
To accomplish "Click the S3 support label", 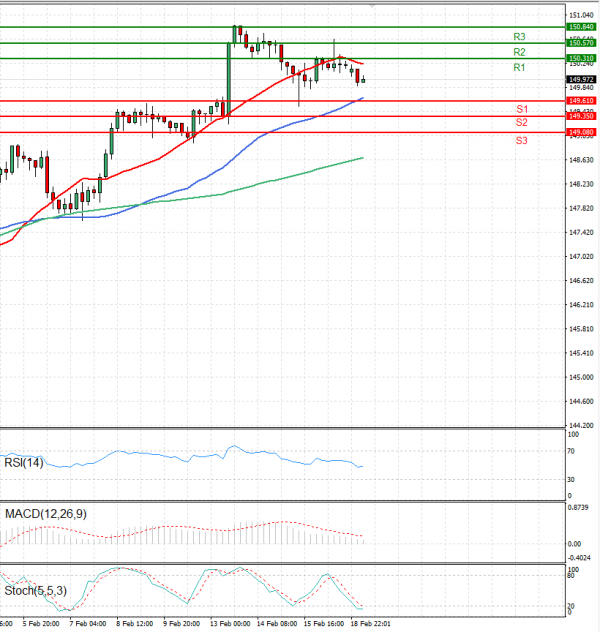I will (x=521, y=140).
